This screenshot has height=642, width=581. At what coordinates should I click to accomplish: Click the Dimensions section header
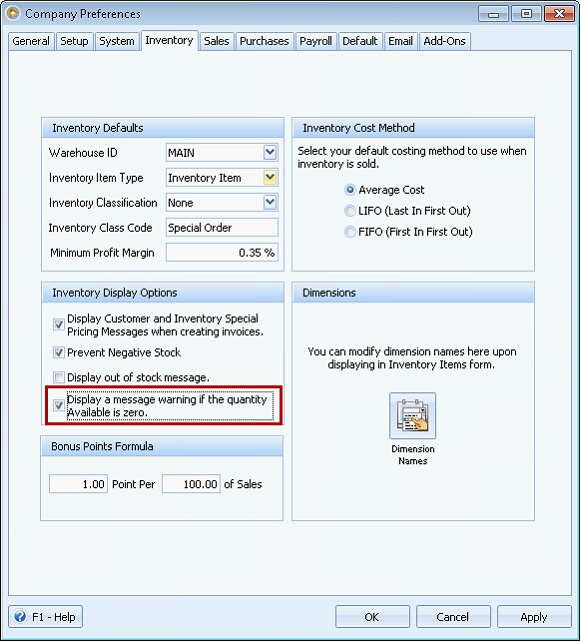click(x=413, y=292)
